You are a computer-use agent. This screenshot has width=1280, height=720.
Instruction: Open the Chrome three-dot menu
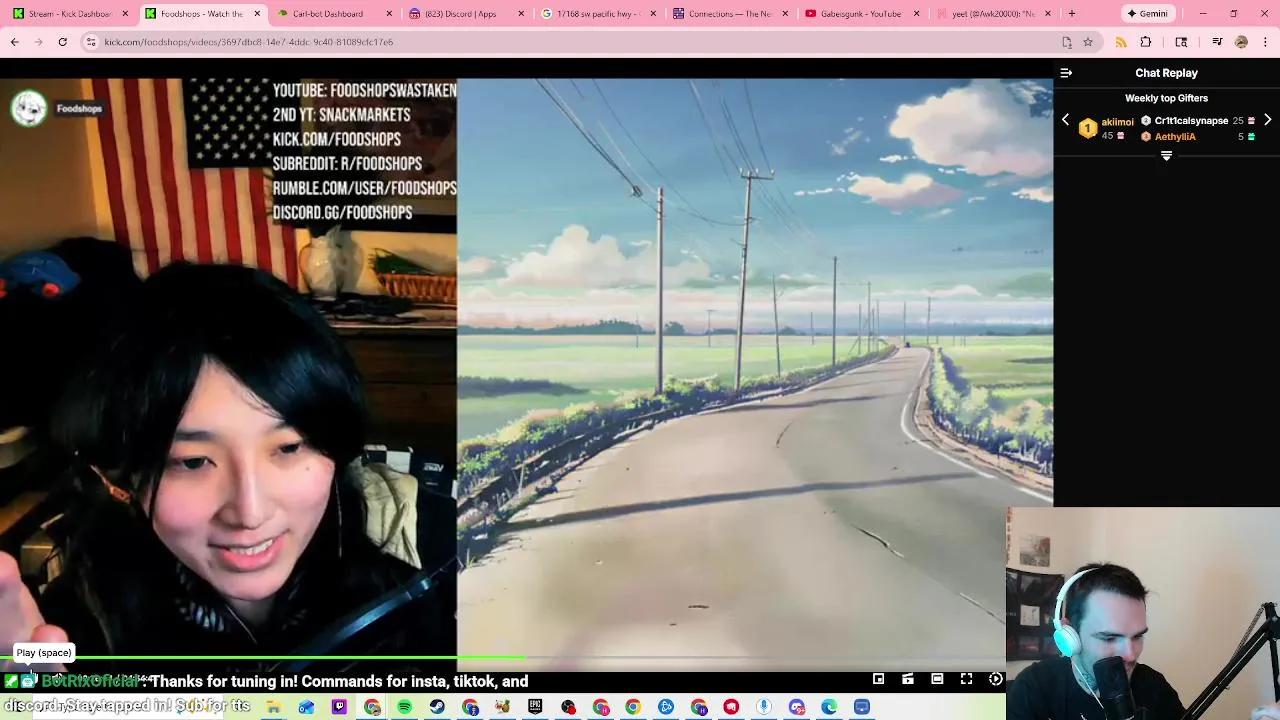point(1266,42)
